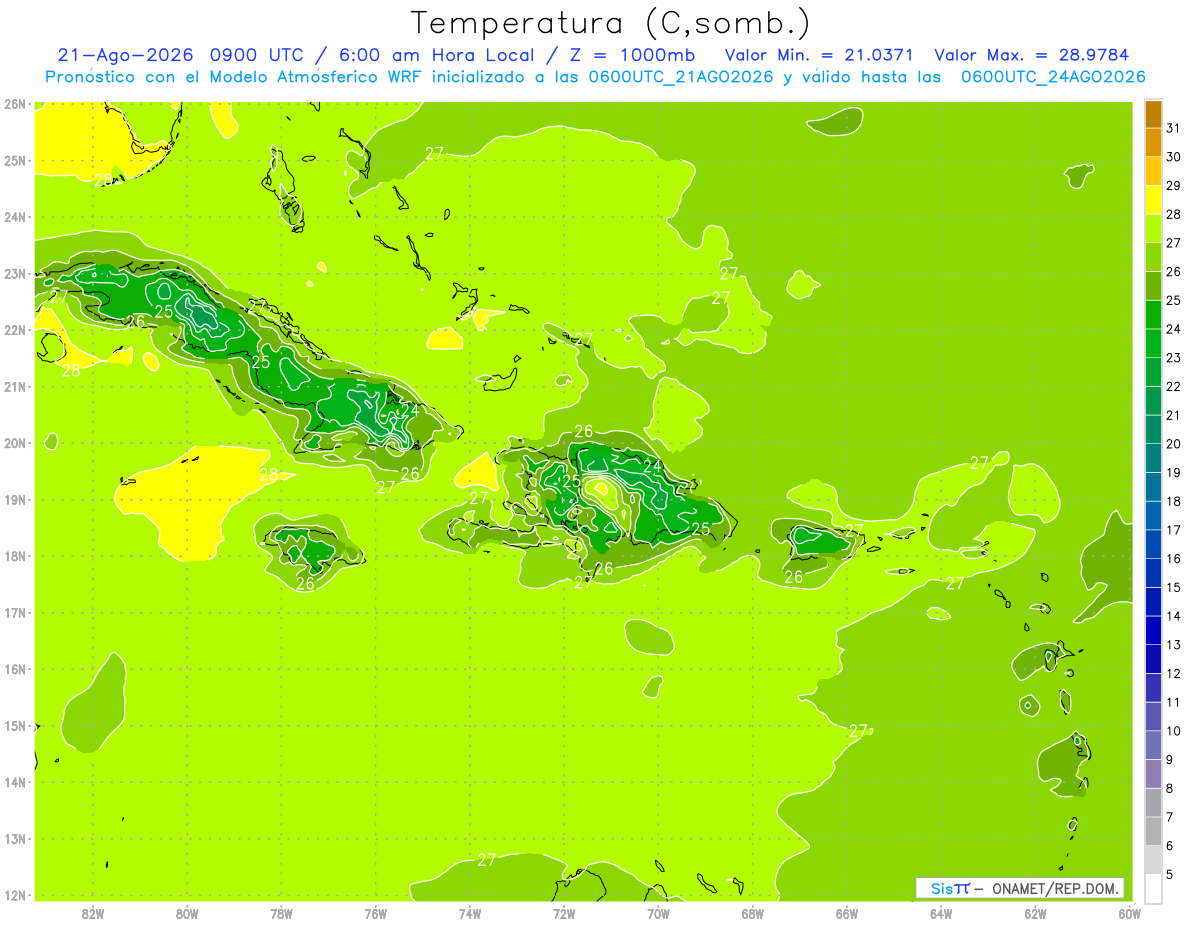Viewport: 1200px width, 927px height.
Task: Pick the purple swatch between 8 and 9
Action: [x=1153, y=774]
